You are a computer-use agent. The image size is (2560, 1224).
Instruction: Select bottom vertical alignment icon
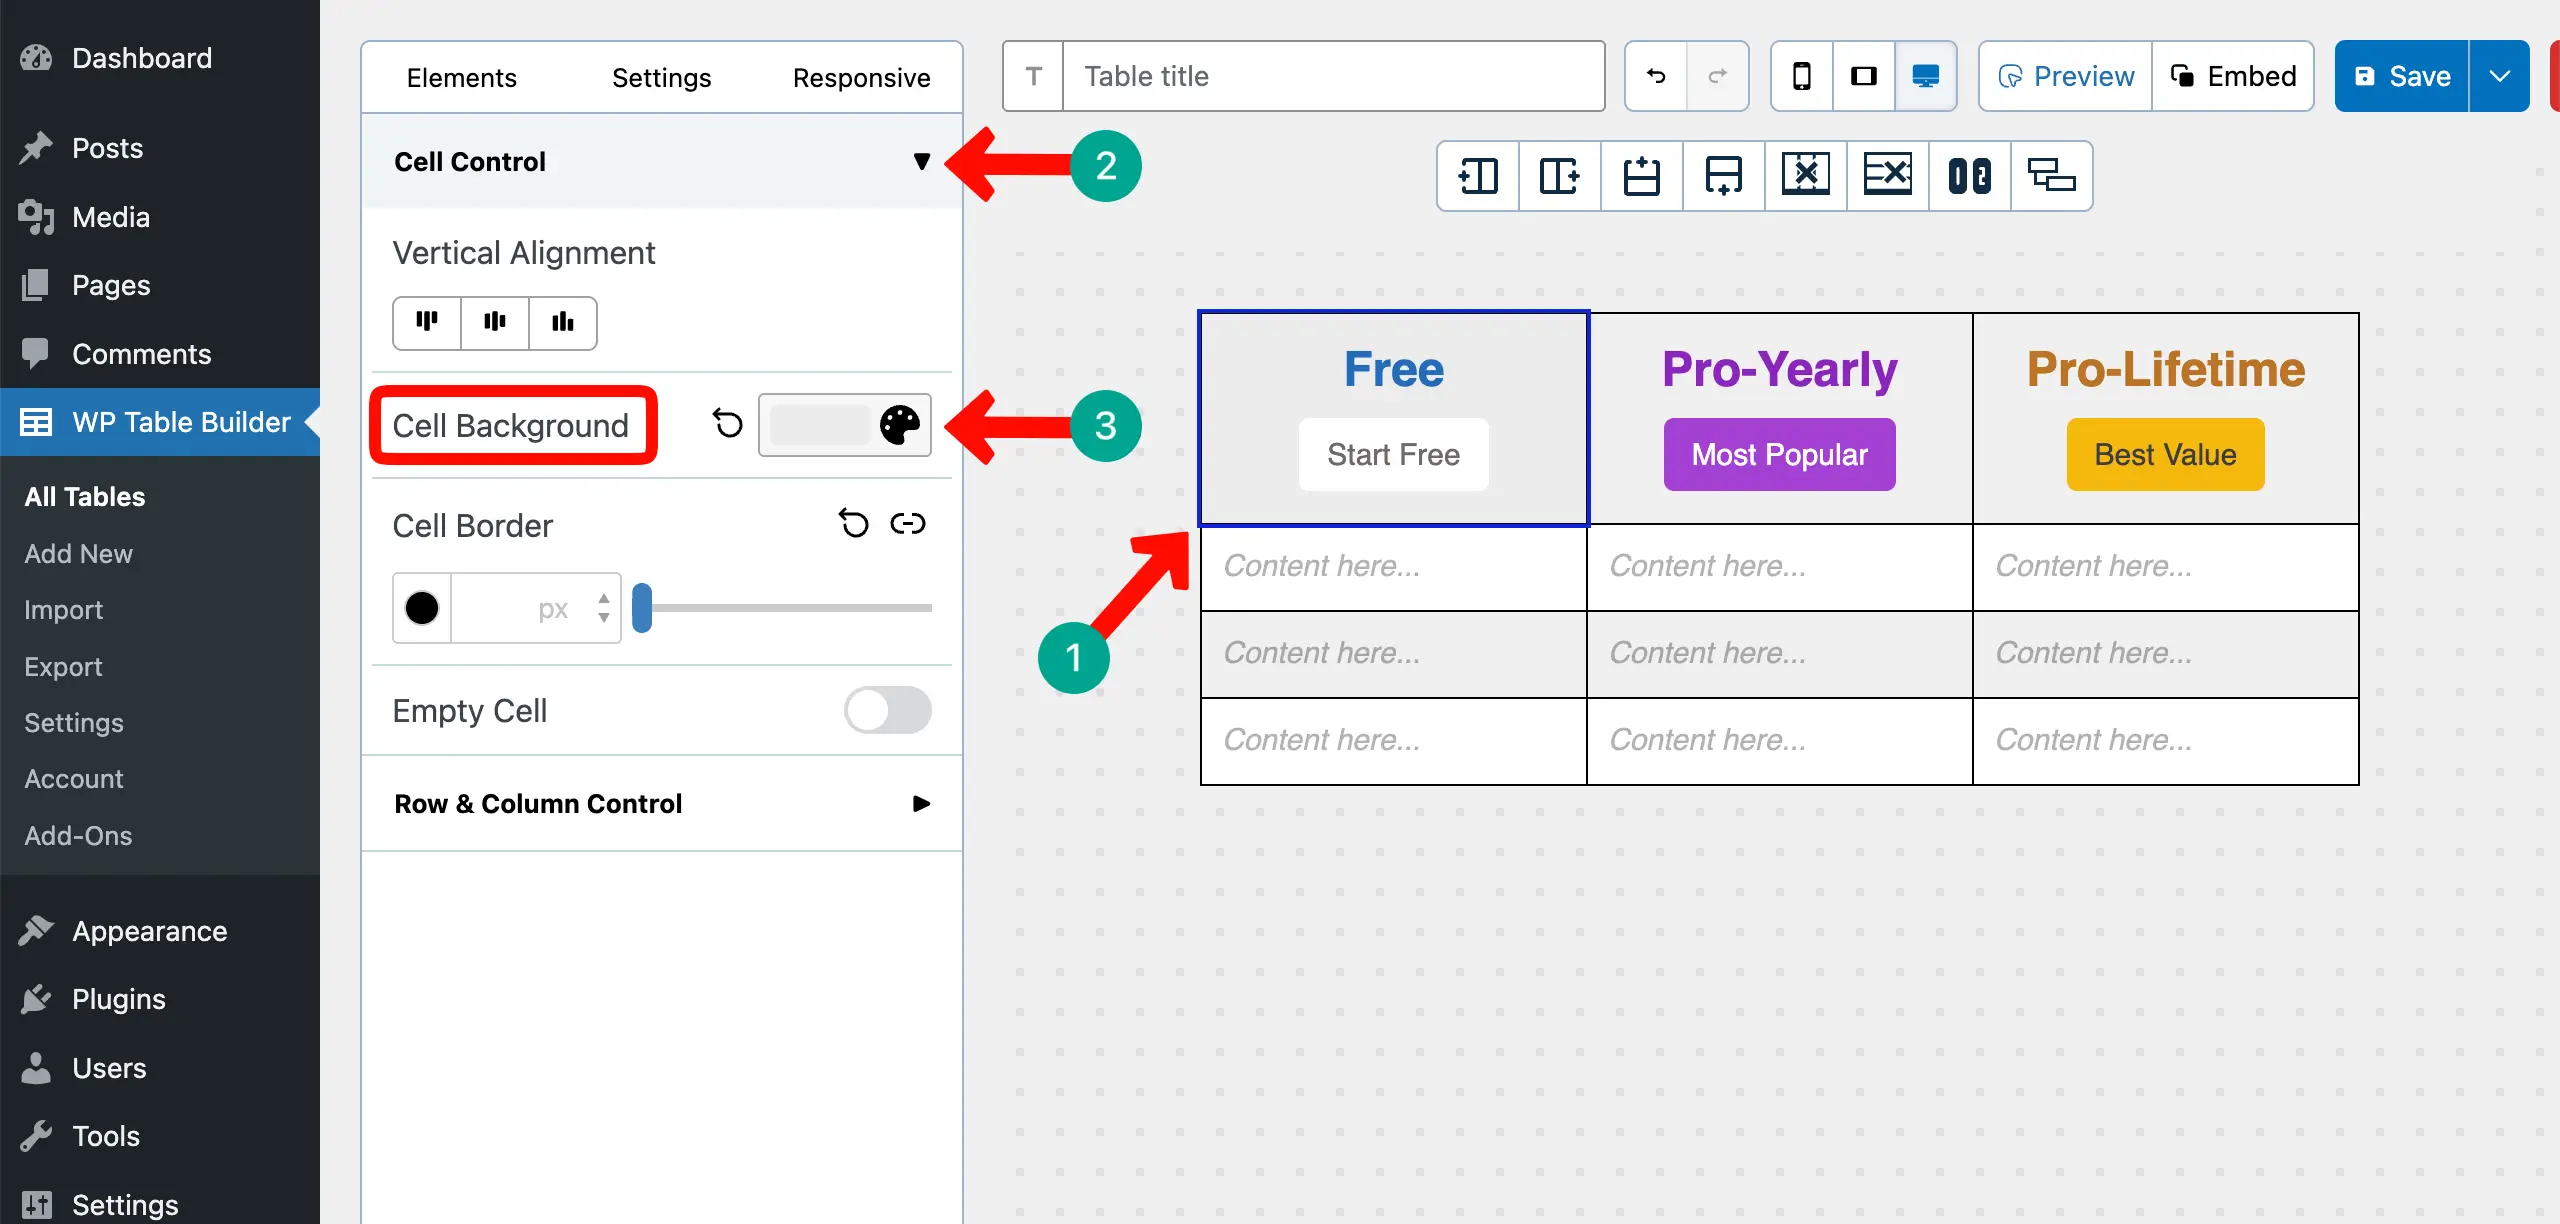[x=563, y=322]
